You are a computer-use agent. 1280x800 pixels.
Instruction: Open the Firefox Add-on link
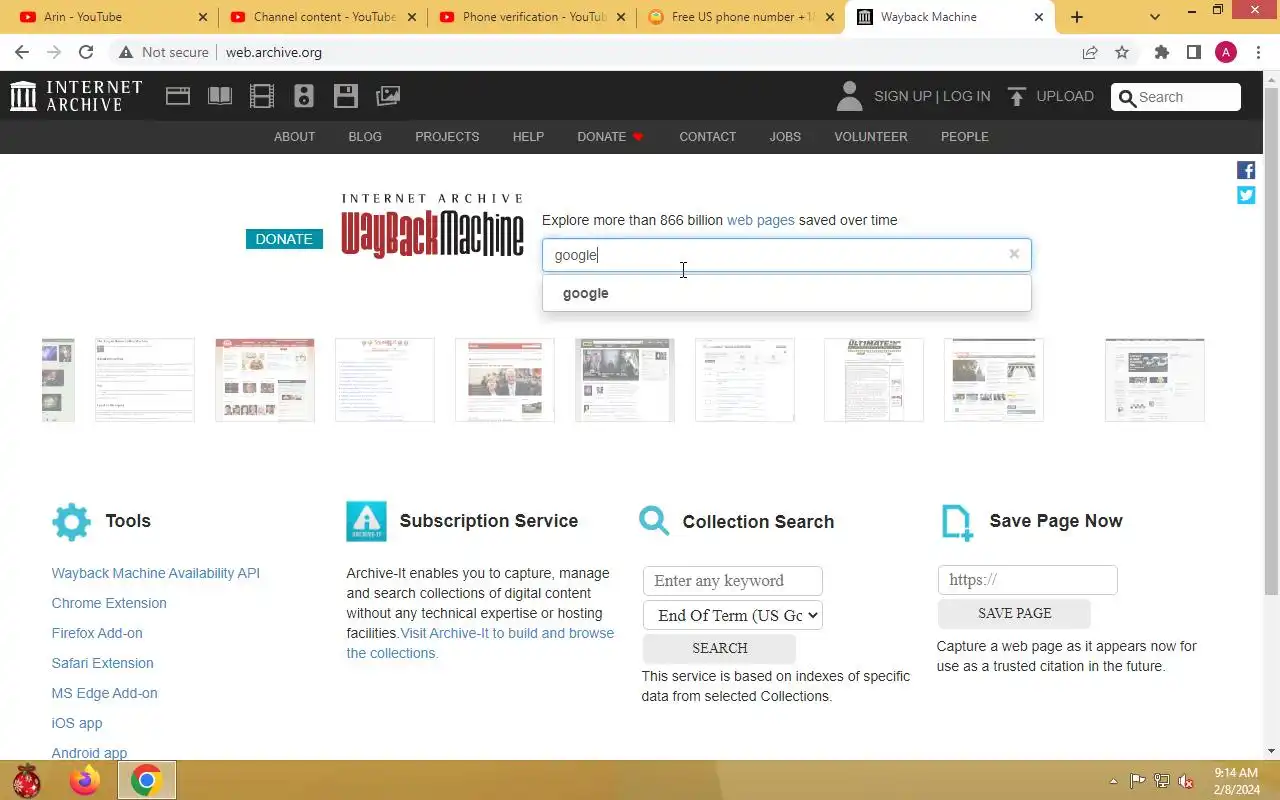[x=97, y=633]
